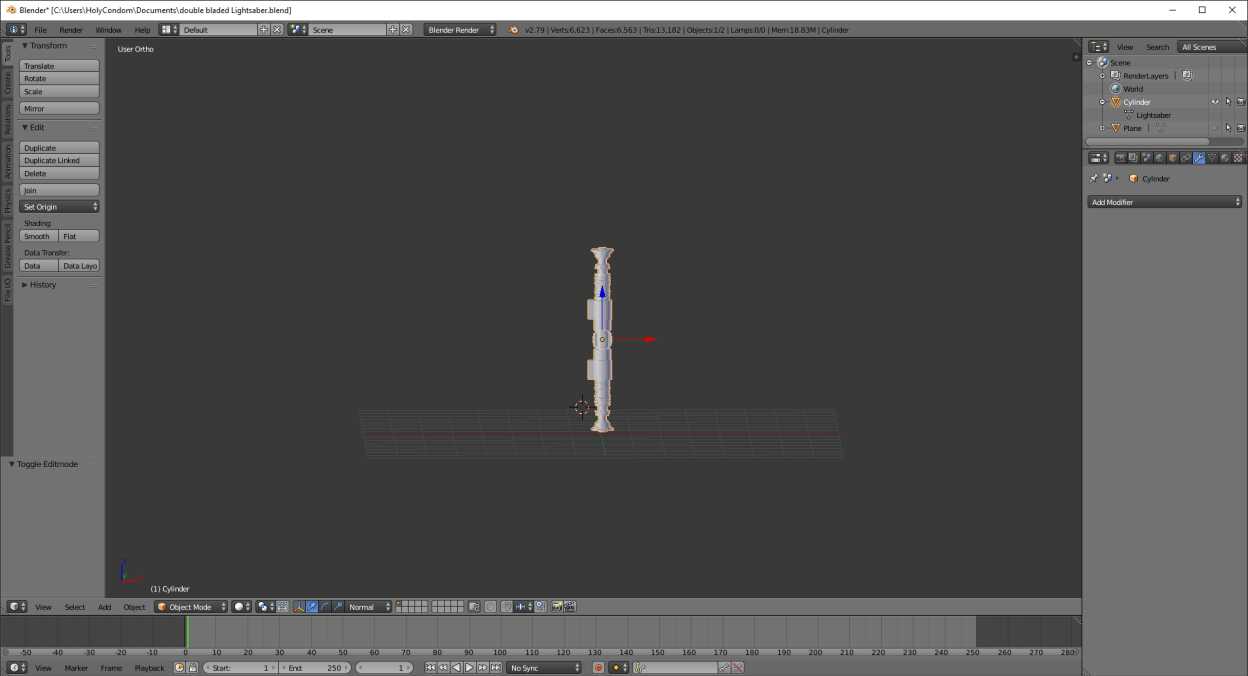Click the play animation button in timeline
This screenshot has width=1248, height=676.
point(469,668)
